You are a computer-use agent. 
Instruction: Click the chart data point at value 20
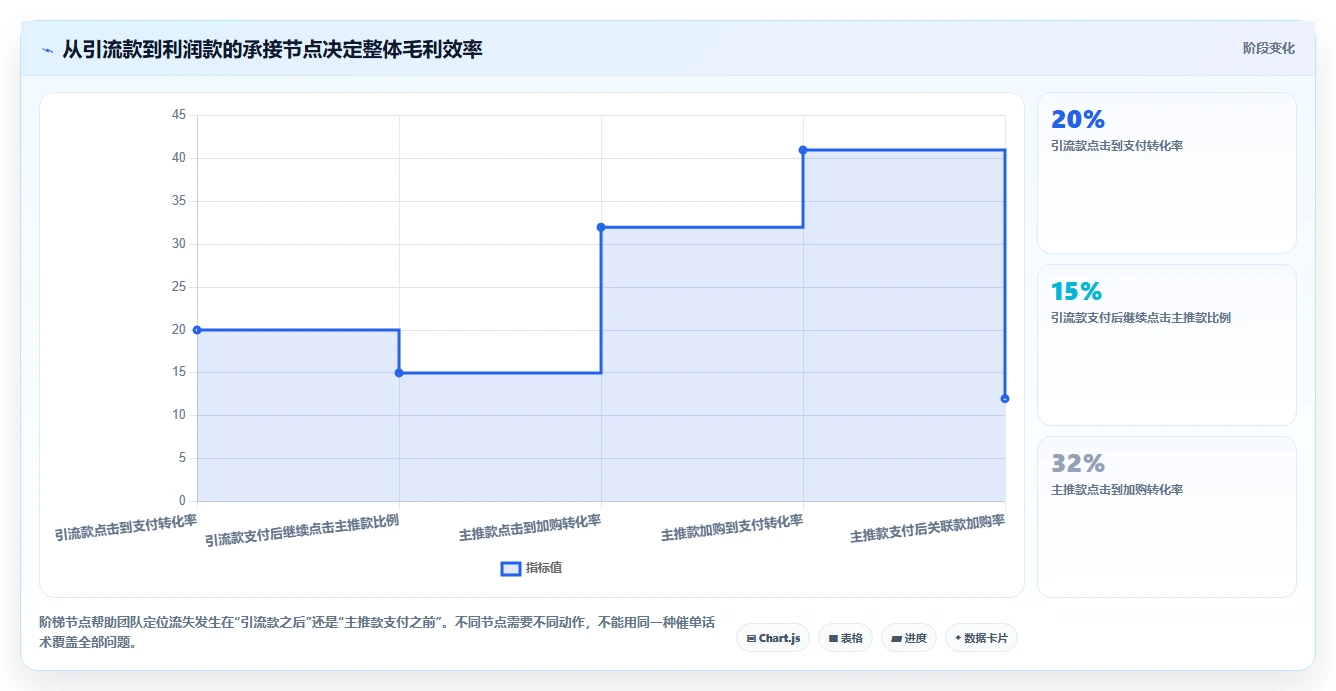pos(197,330)
